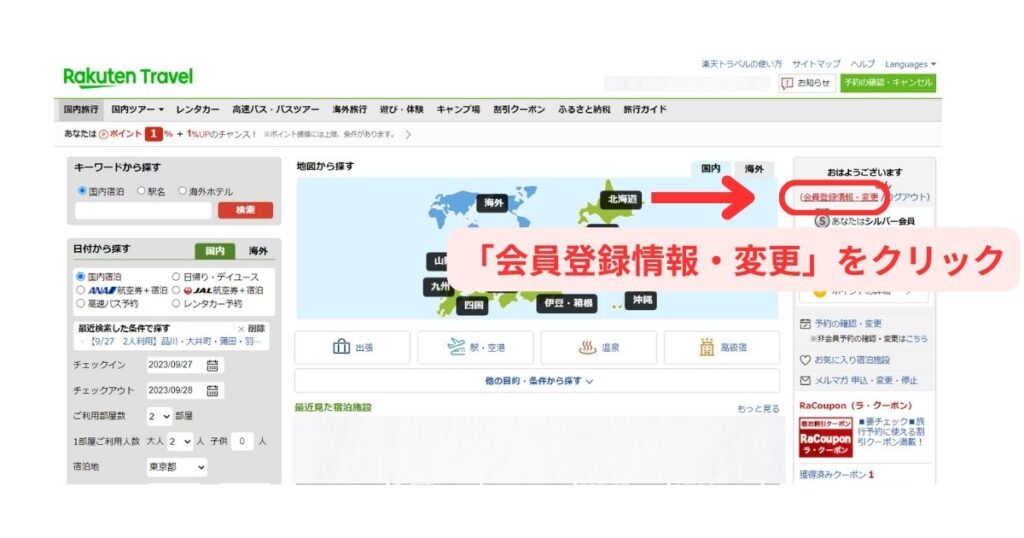Open the お知らせ notifications icon button
The height and width of the screenshot is (538, 1024).
click(807, 83)
